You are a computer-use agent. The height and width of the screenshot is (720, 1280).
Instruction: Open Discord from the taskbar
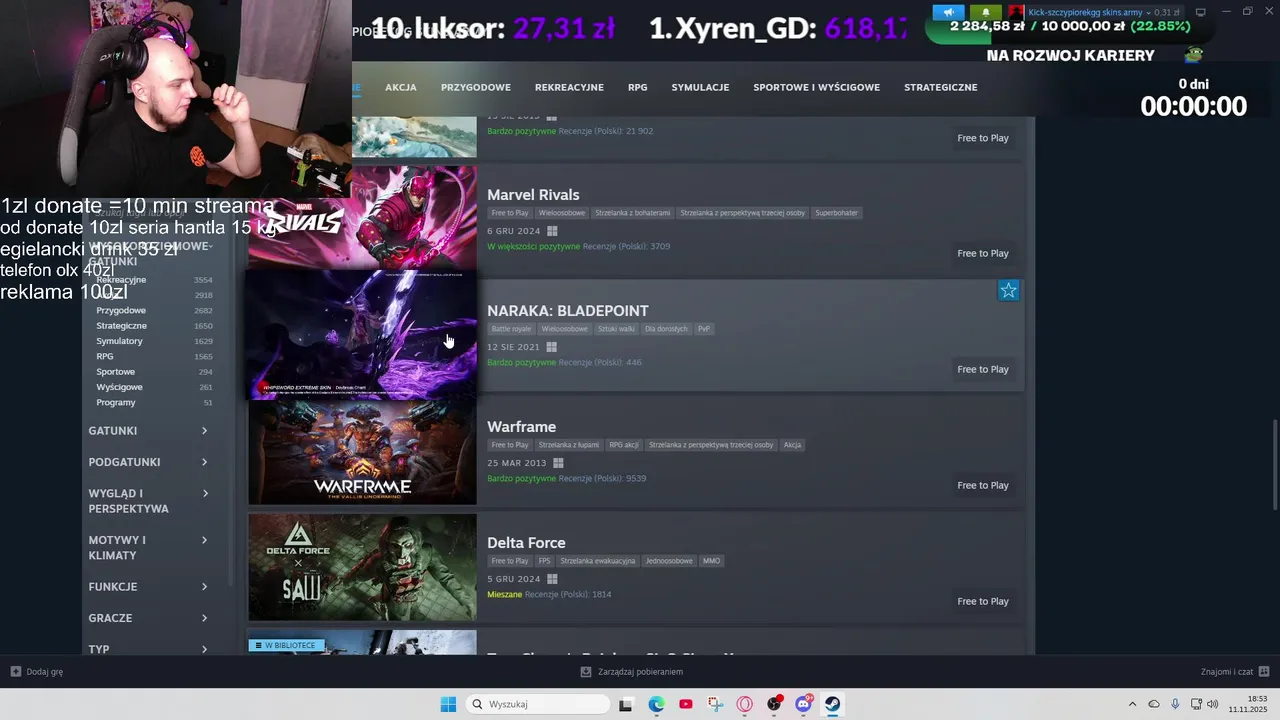point(803,704)
